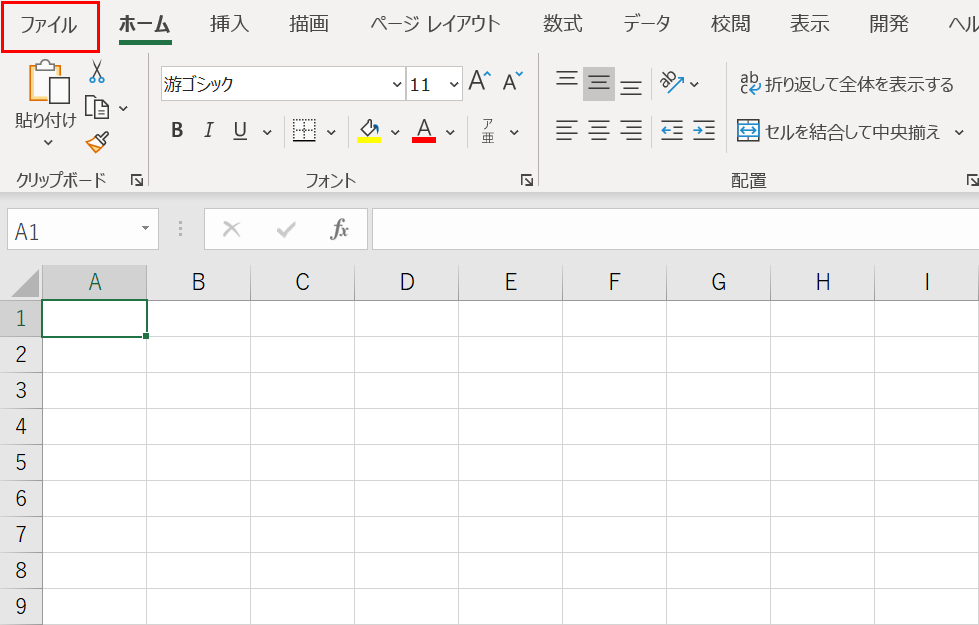Switch to the 数式 ribbon tab

(562, 24)
